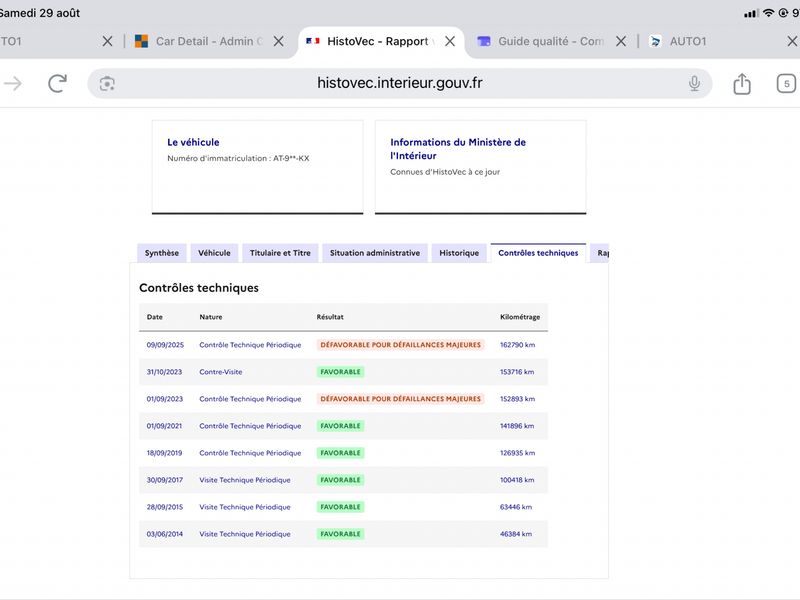Select the date 28/09/2015
Screen dimensions: 800x600
[165, 507]
